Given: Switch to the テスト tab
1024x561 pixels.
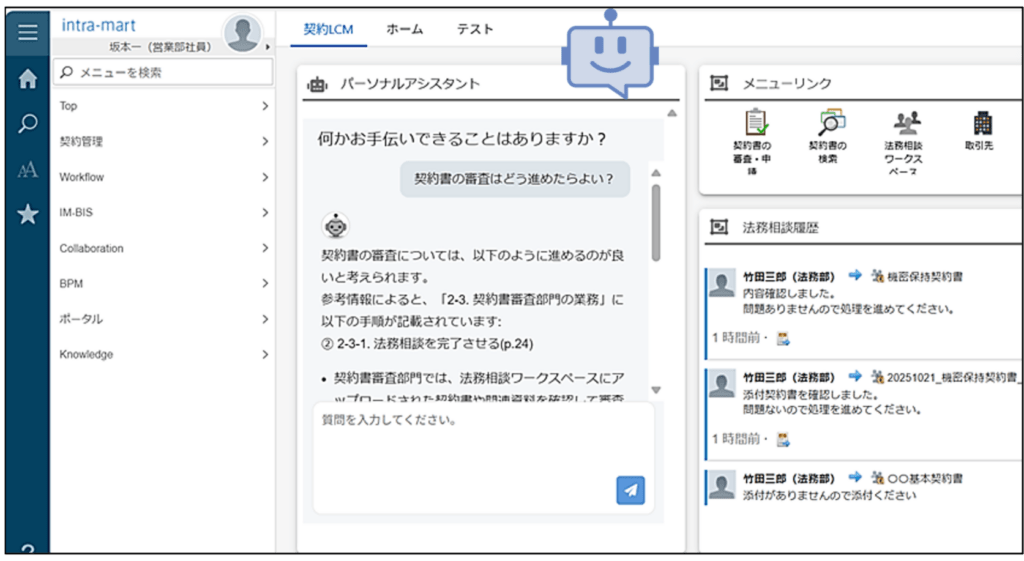Looking at the screenshot, I should click(475, 29).
